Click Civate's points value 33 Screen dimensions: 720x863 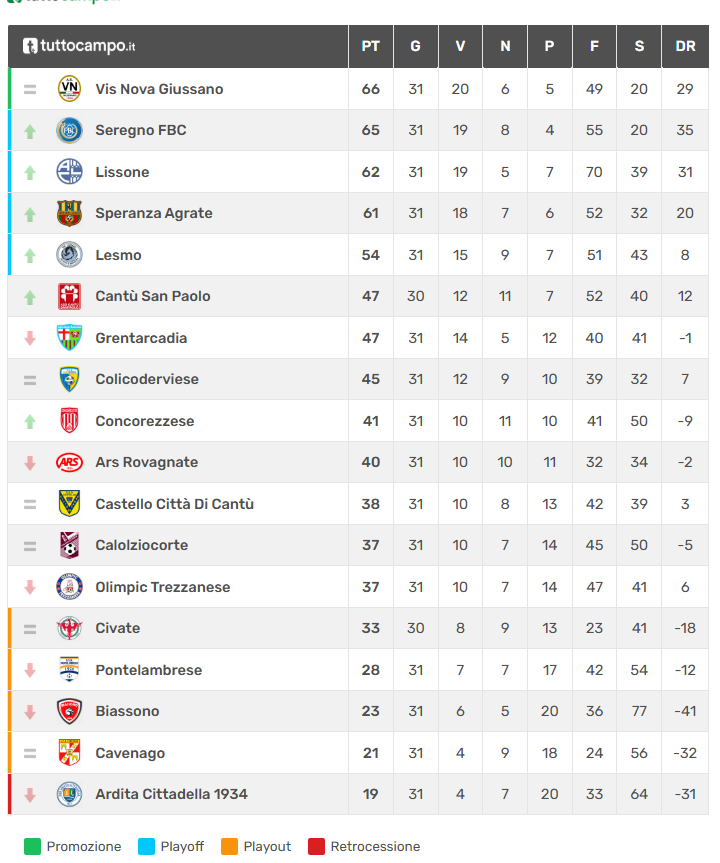pos(371,628)
